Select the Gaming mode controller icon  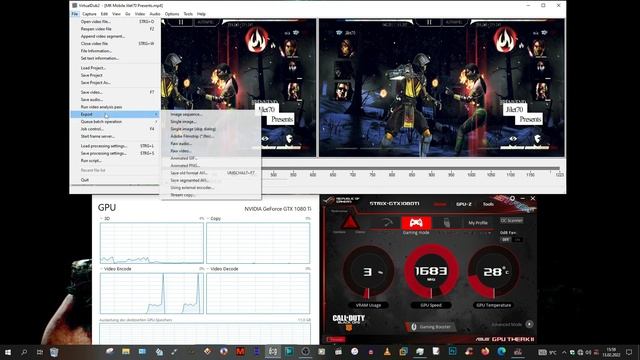pyautogui.click(x=416, y=223)
